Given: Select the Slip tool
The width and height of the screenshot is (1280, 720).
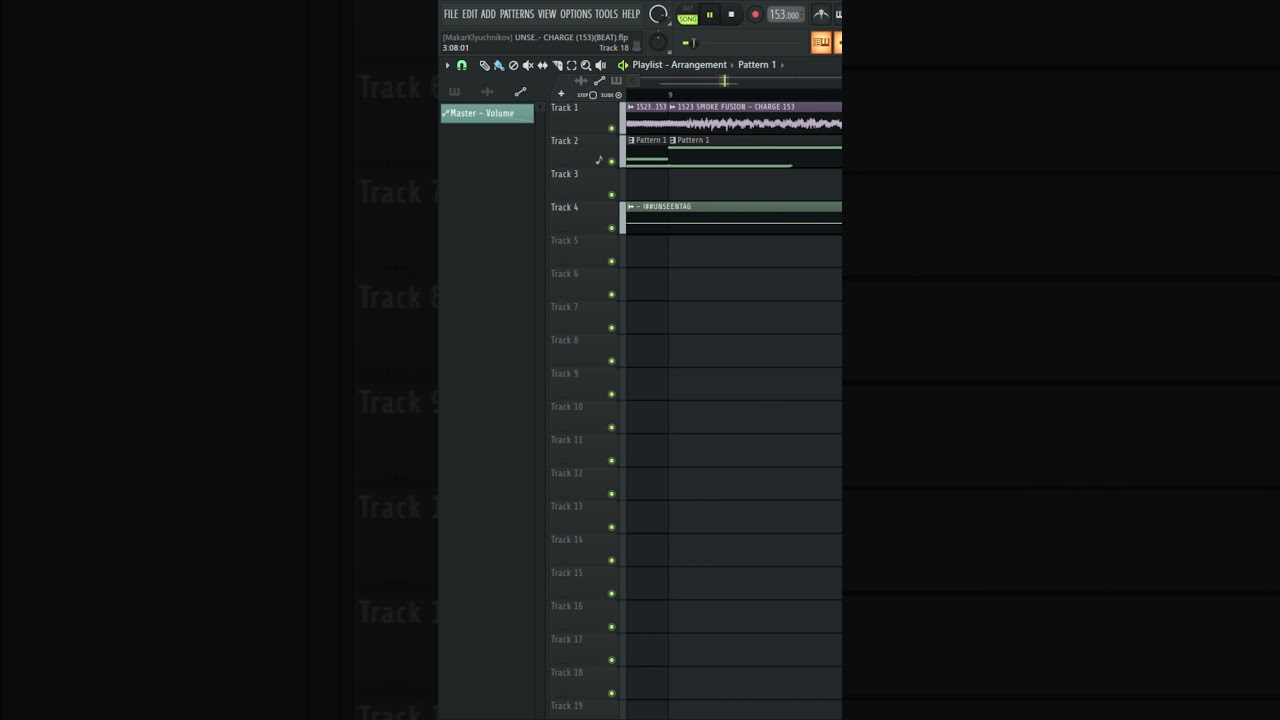Looking at the screenshot, I should point(542,65).
